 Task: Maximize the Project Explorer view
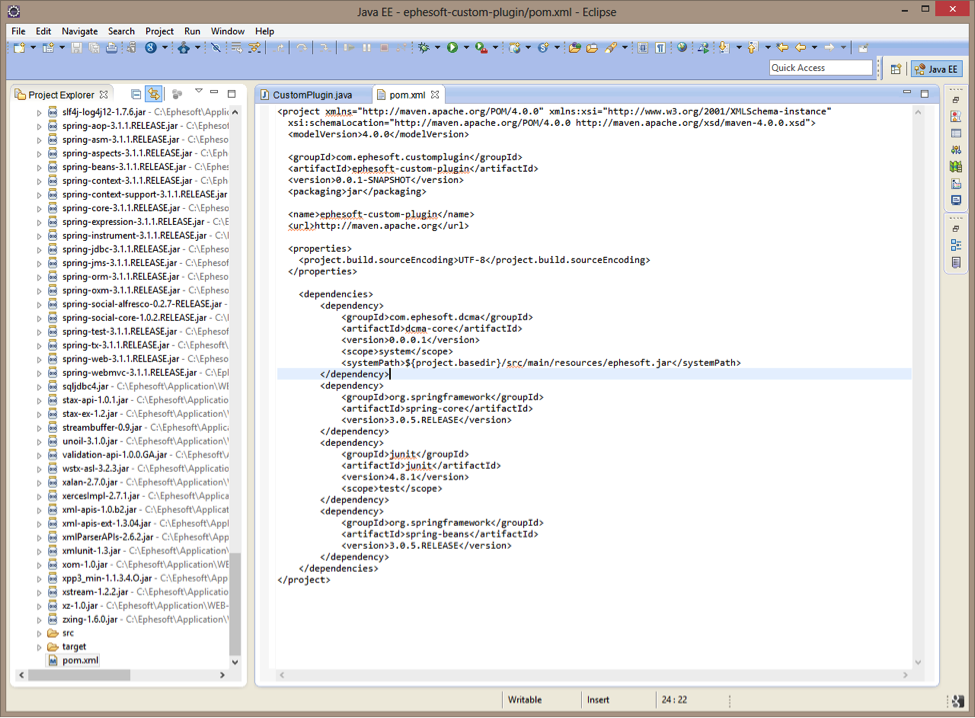point(232,94)
